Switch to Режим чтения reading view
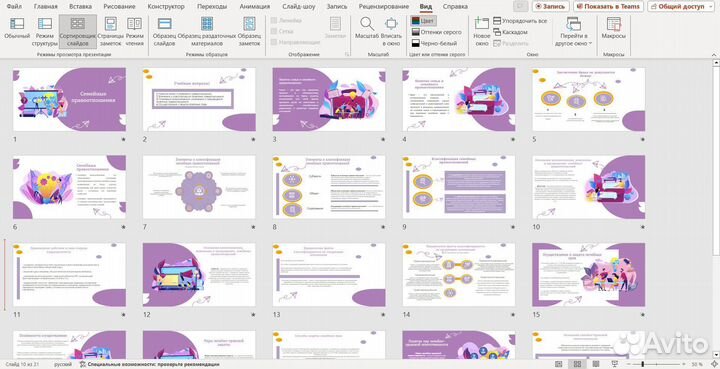The width and height of the screenshot is (720, 369). 135,31
